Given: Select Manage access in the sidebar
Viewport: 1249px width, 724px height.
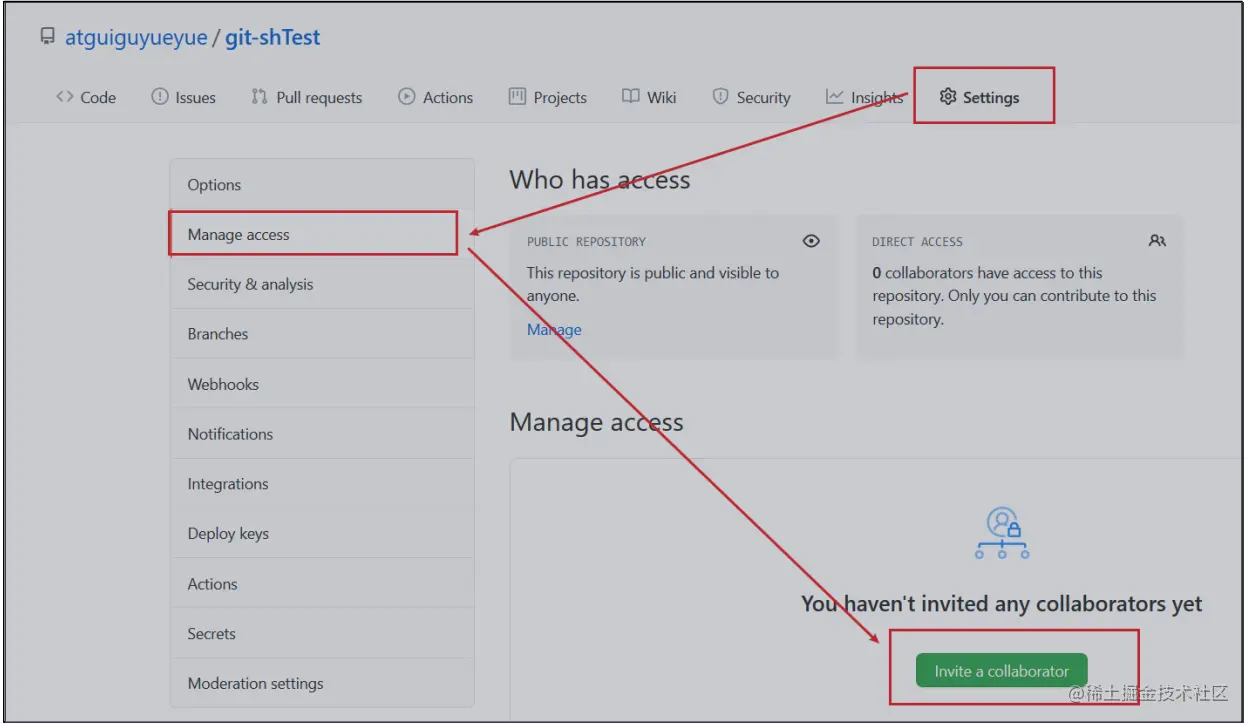Looking at the screenshot, I should (x=322, y=235).
